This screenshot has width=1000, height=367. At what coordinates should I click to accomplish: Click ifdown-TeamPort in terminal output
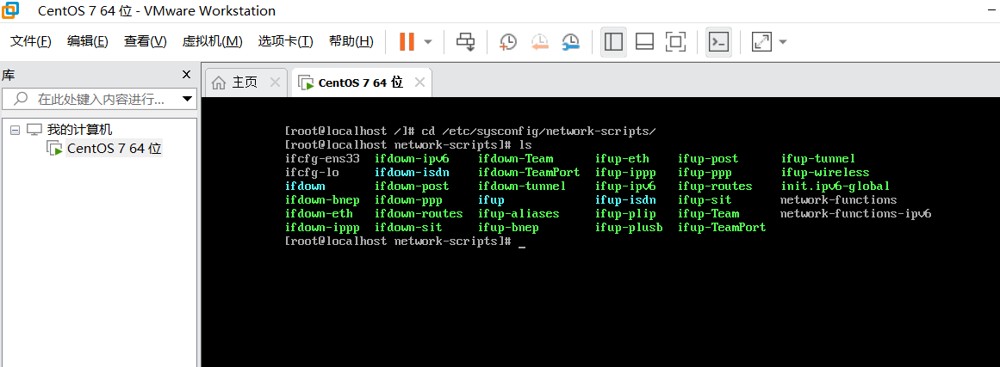pyautogui.click(x=529, y=172)
